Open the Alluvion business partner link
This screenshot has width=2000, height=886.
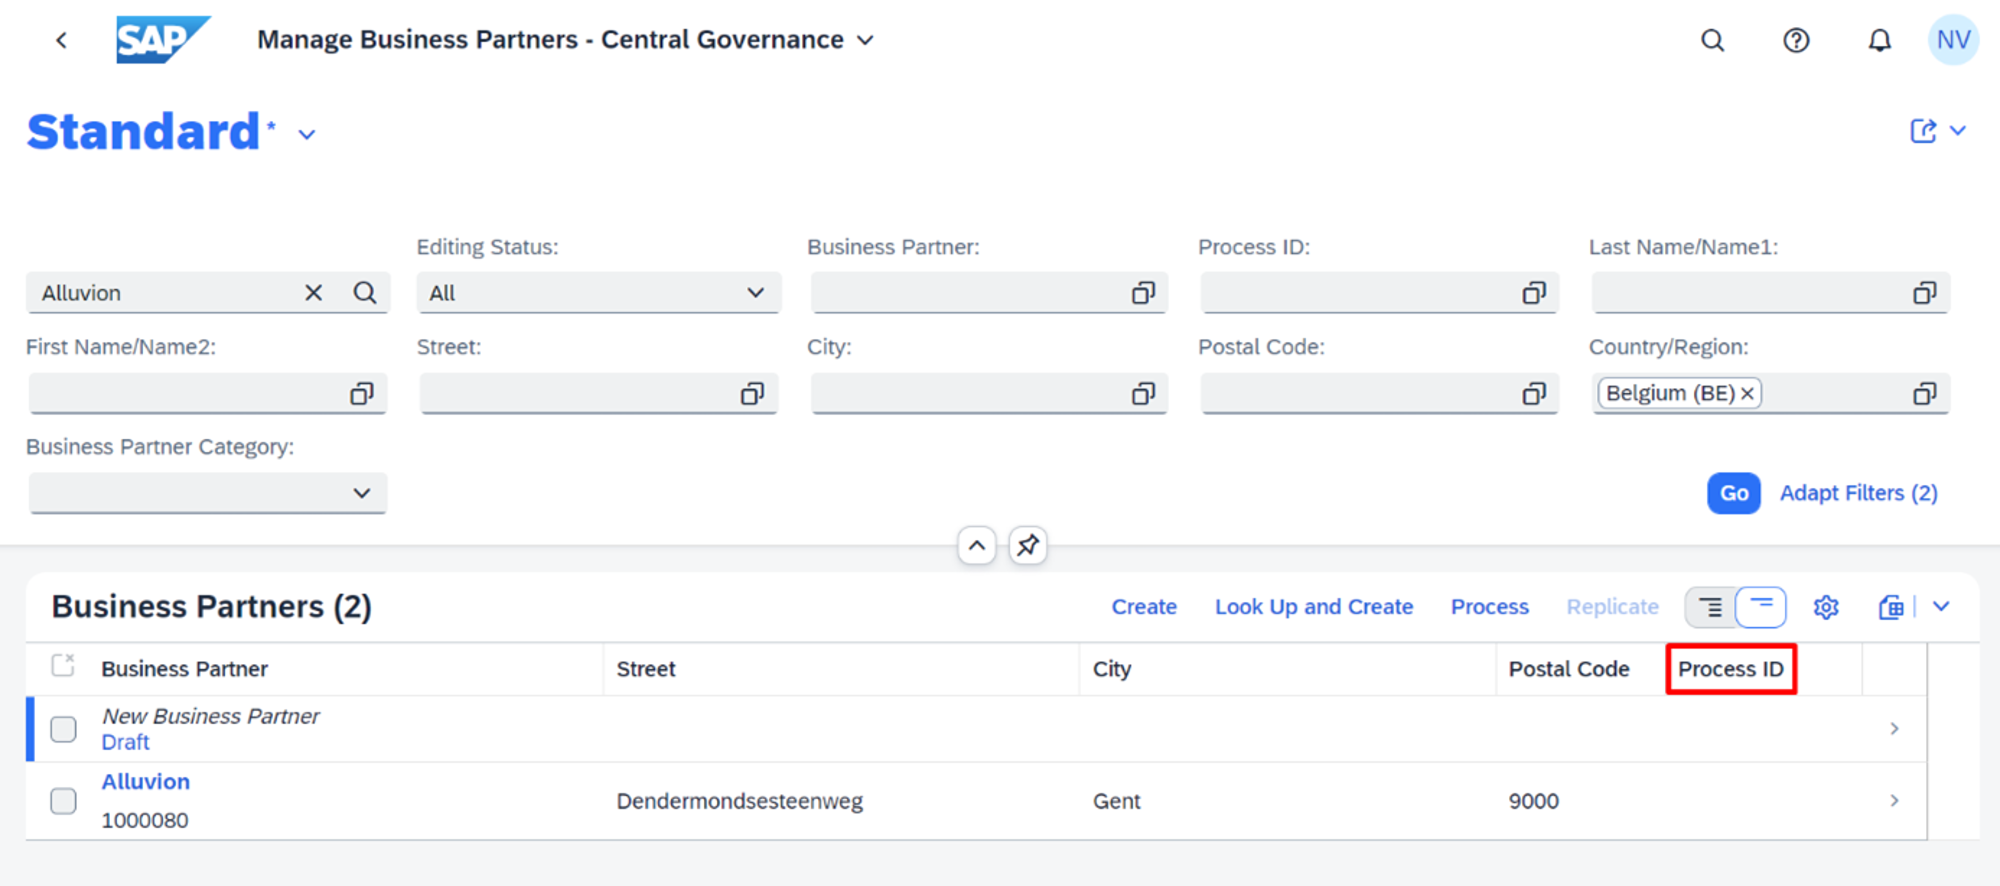coord(146,782)
